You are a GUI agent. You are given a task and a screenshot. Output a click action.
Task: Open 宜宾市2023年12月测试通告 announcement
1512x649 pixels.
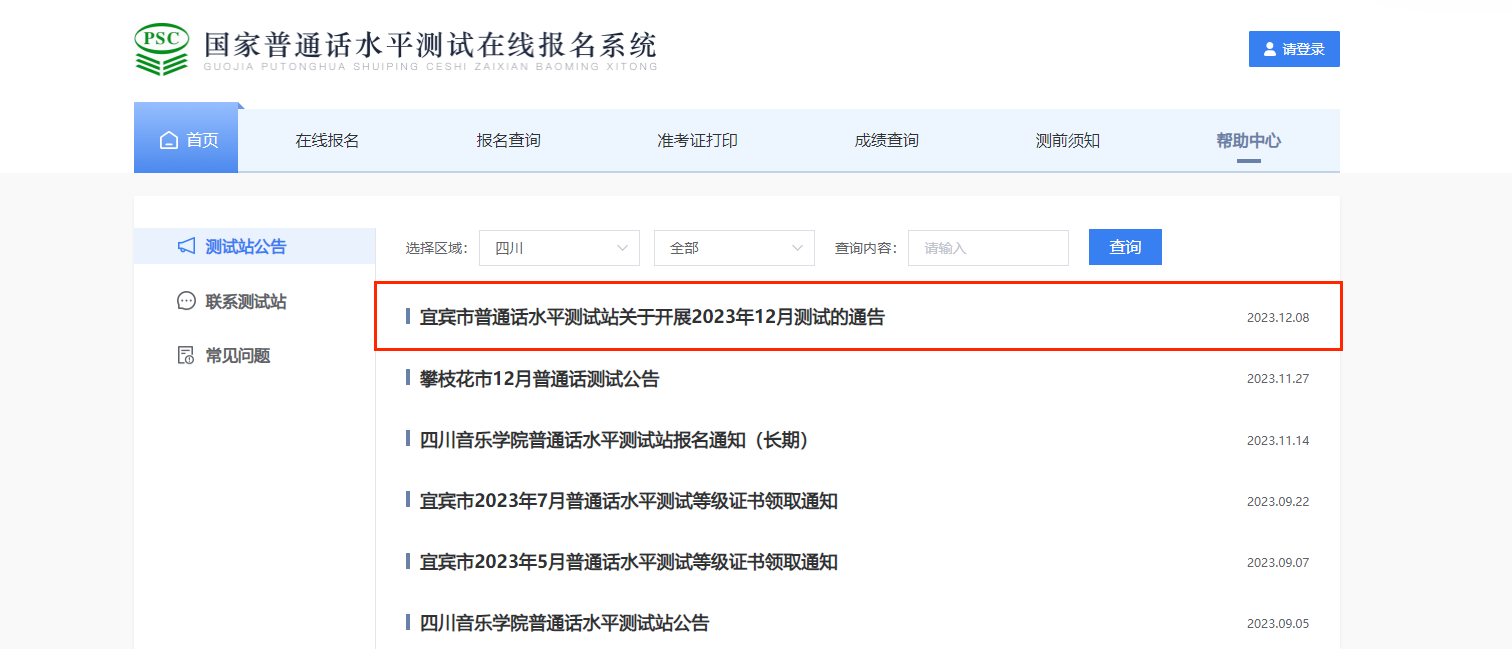pyautogui.click(x=652, y=318)
